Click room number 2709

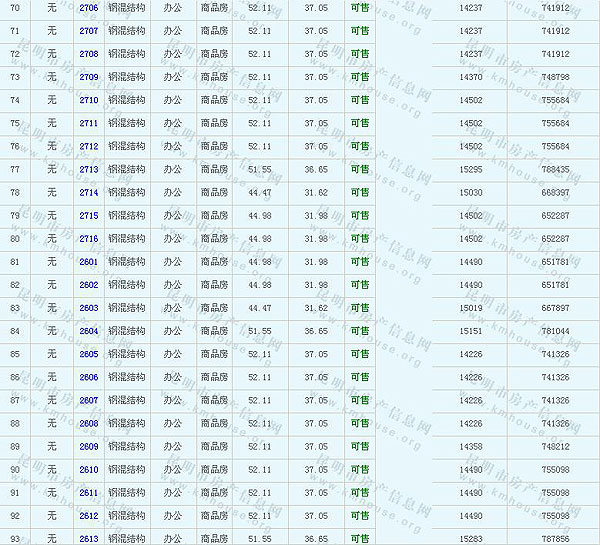point(89,77)
